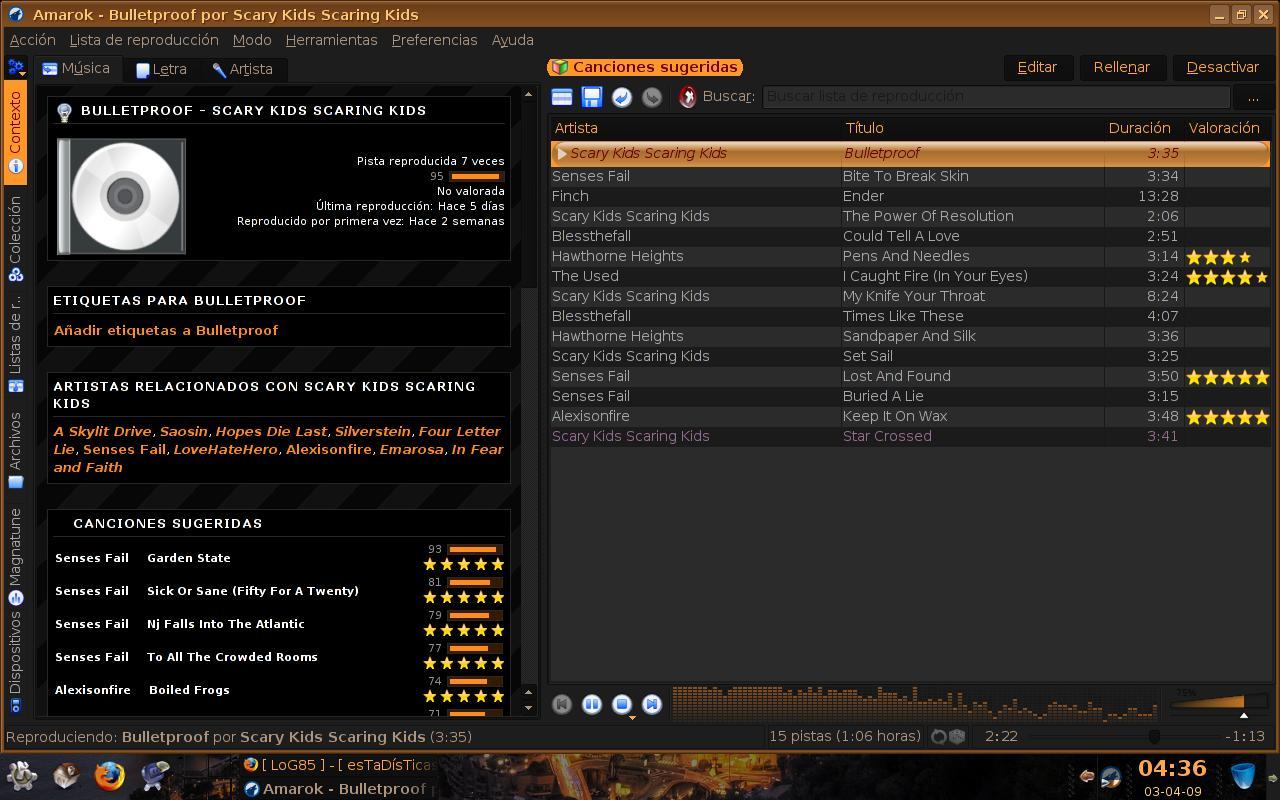This screenshot has width=1280, height=800.
Task: Open related artist A Skylit Drive
Action: pos(102,431)
